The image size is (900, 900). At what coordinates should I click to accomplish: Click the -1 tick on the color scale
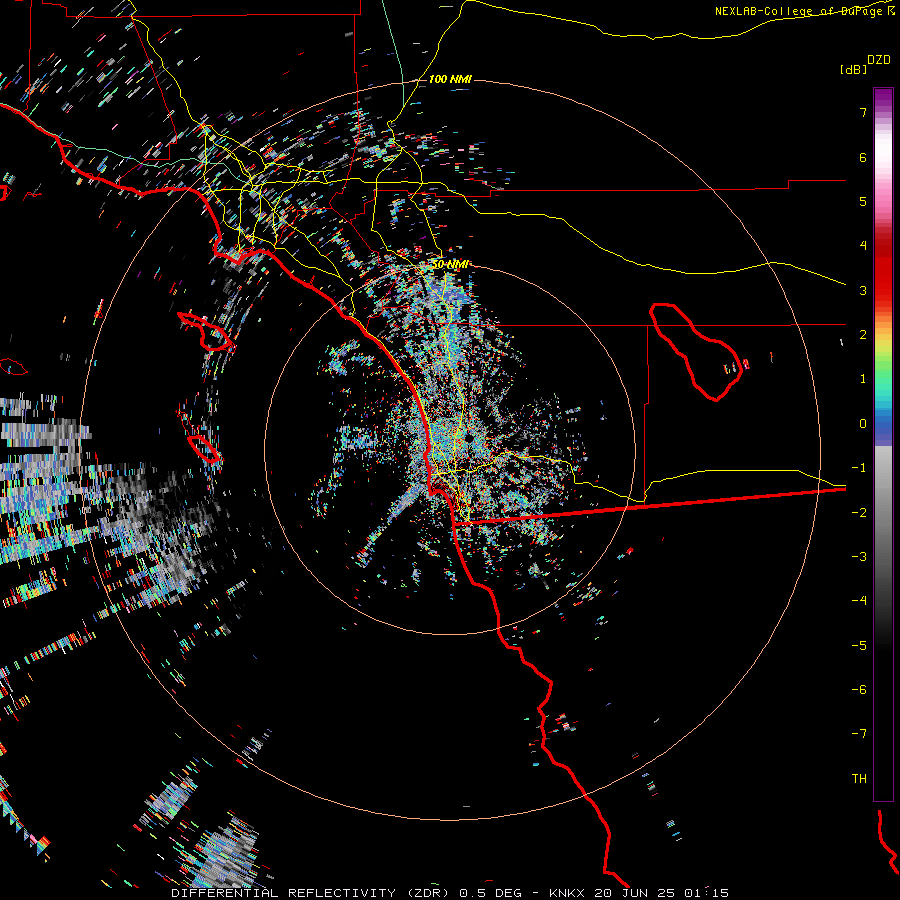pyautogui.click(x=859, y=468)
